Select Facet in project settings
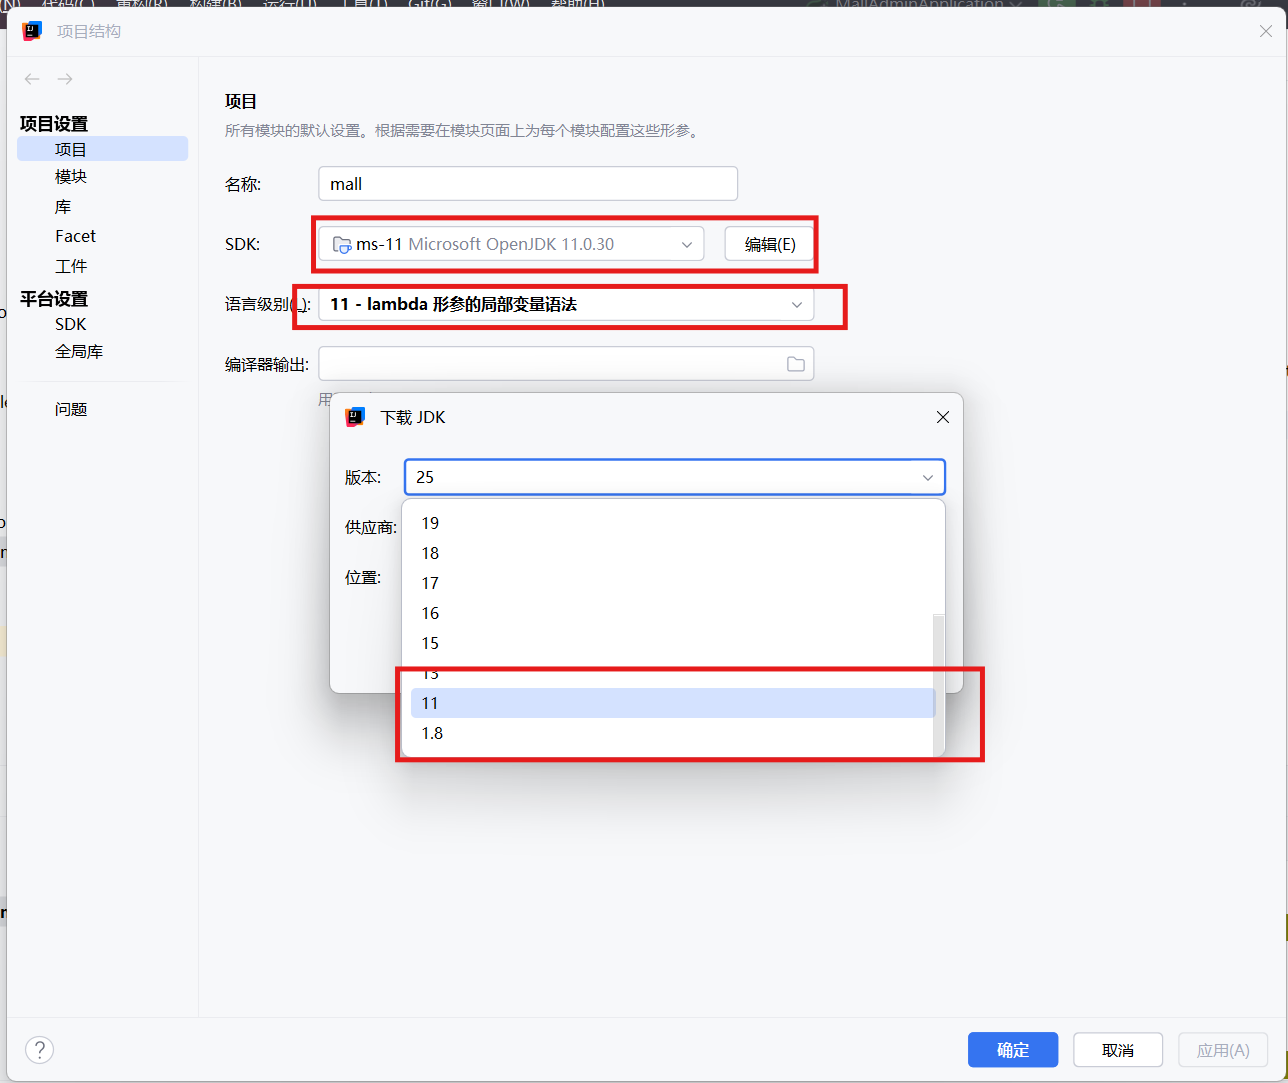This screenshot has width=1288, height=1083. [x=75, y=236]
